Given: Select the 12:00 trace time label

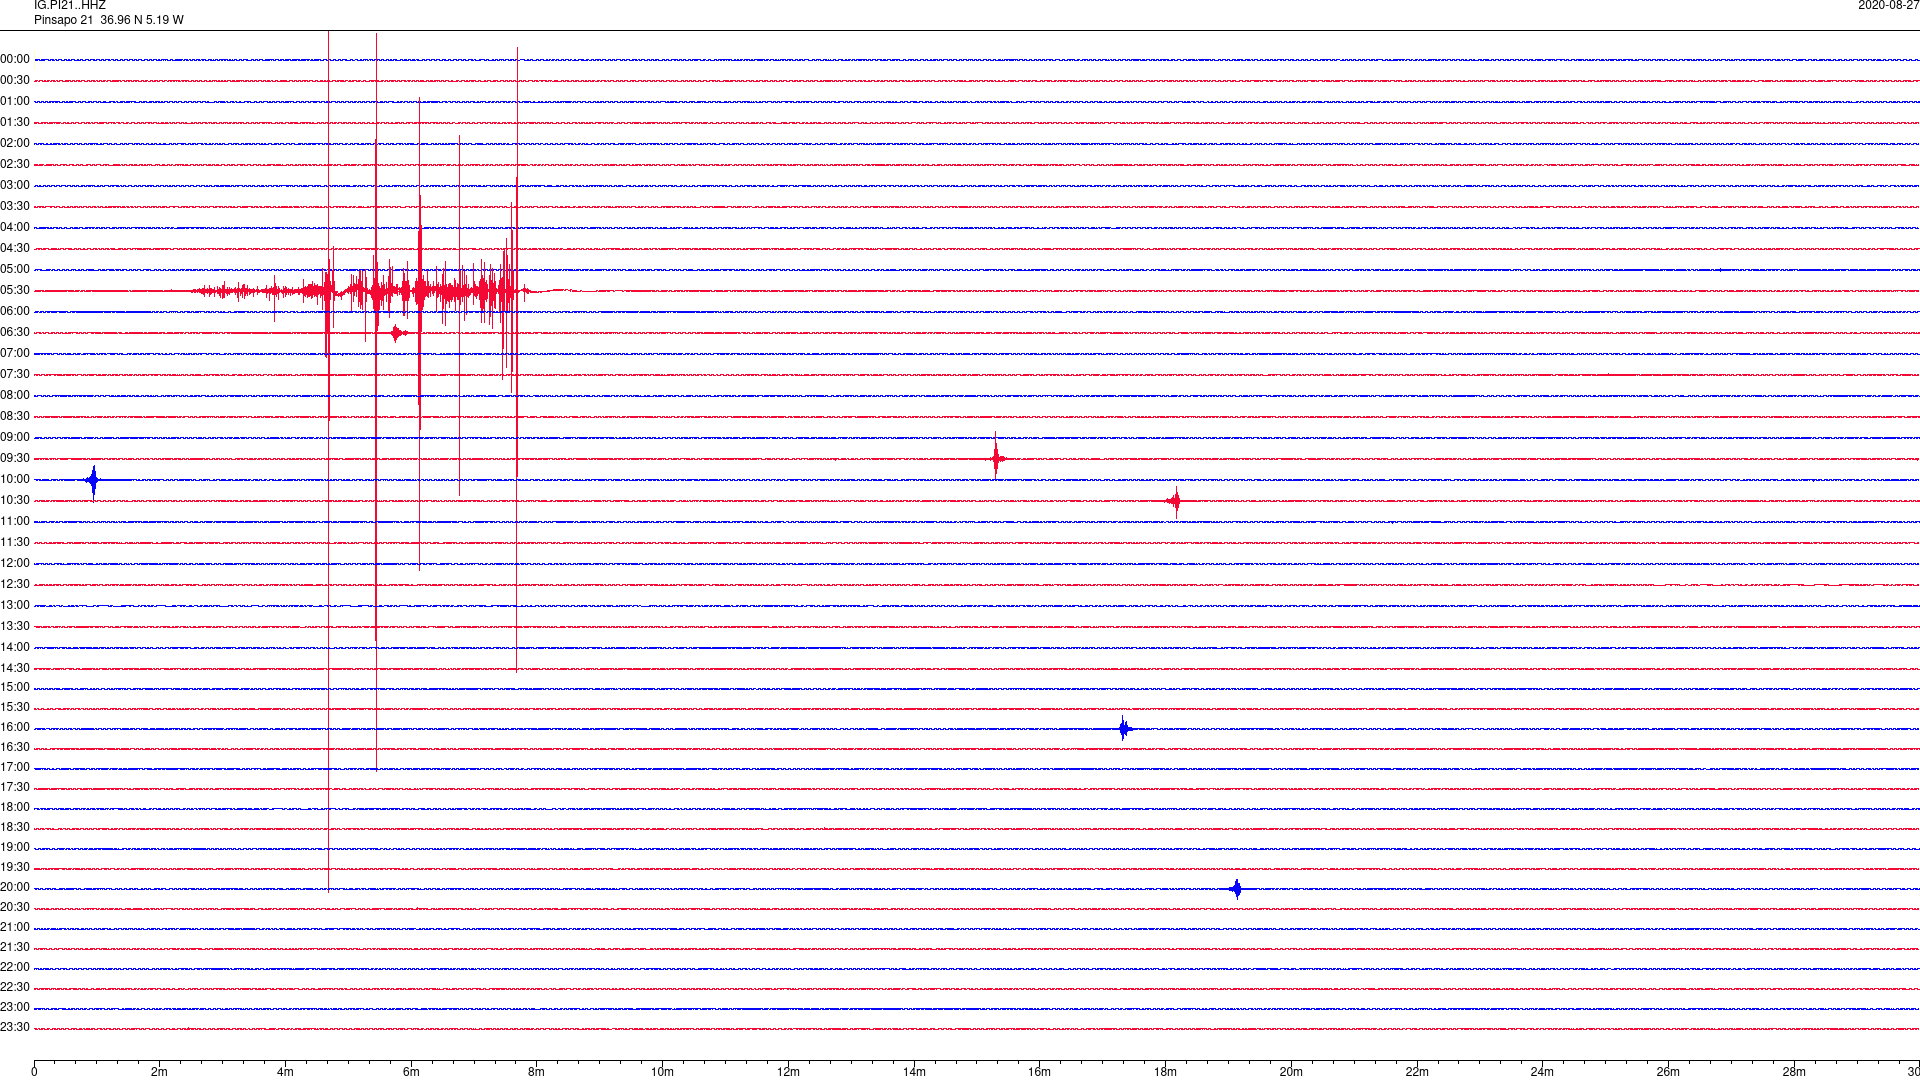Looking at the screenshot, I should [x=15, y=563].
